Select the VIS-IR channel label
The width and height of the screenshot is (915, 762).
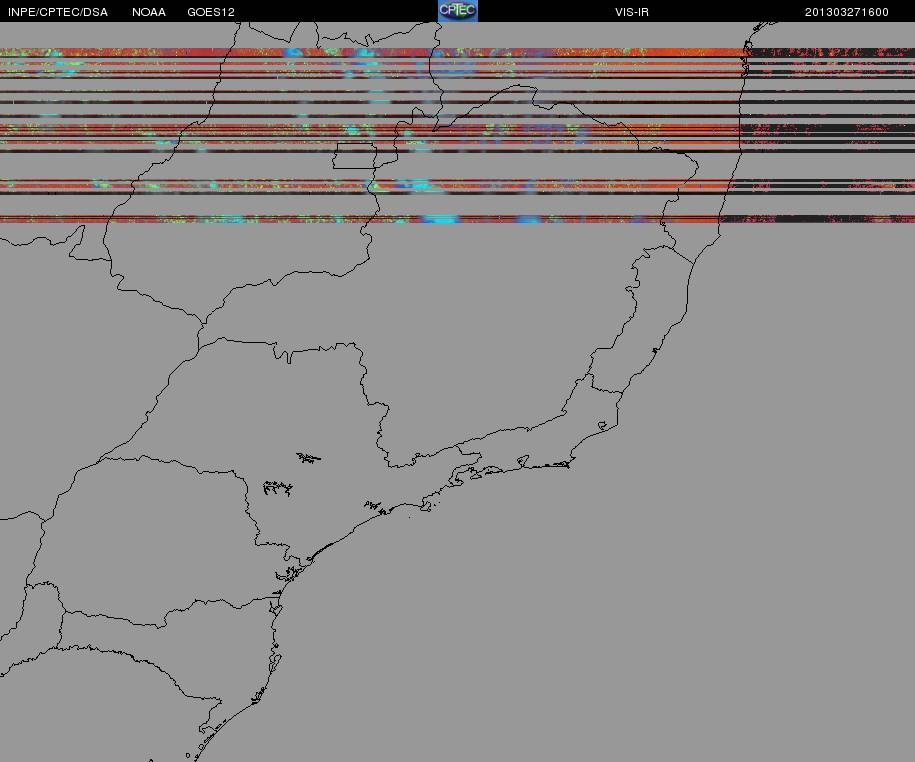(632, 12)
